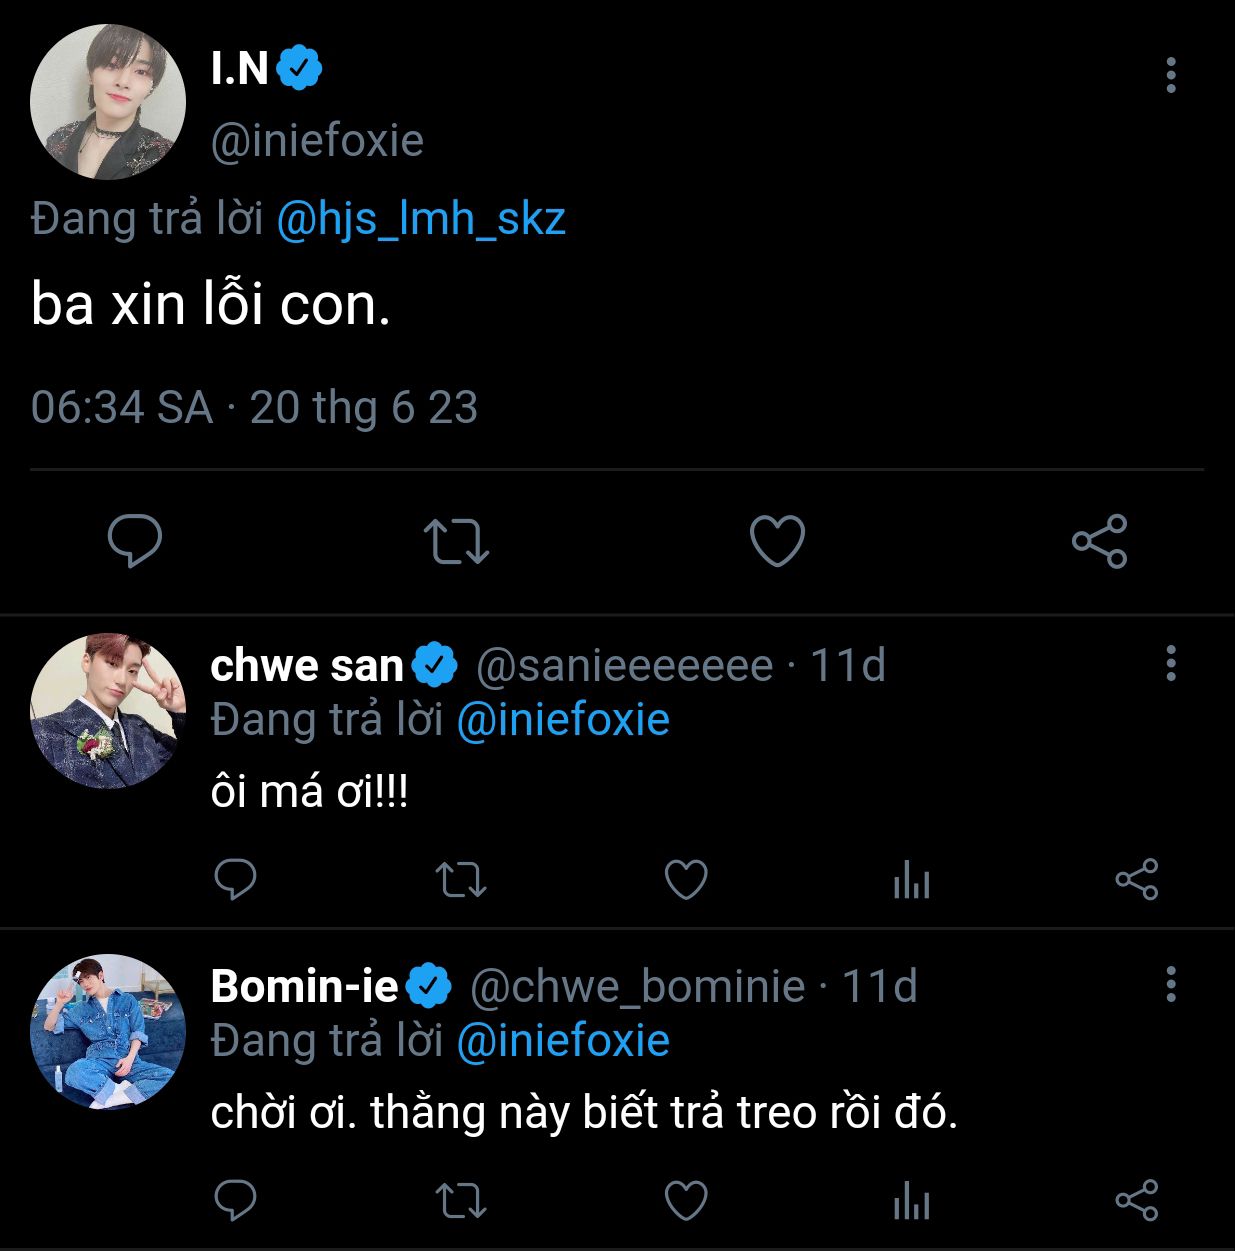Like chwe san's reply

pyautogui.click(x=686, y=880)
